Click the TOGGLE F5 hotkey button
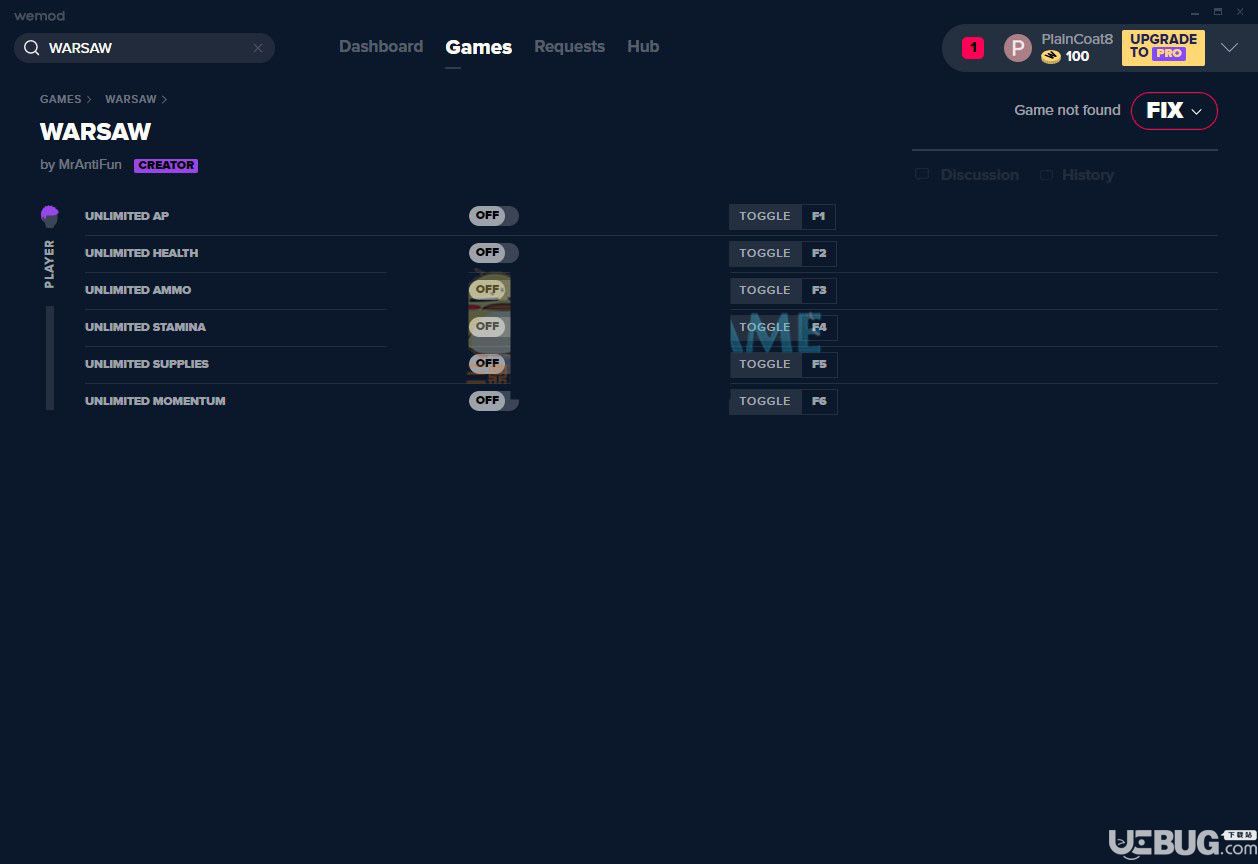This screenshot has height=864, width=1258. coord(782,364)
